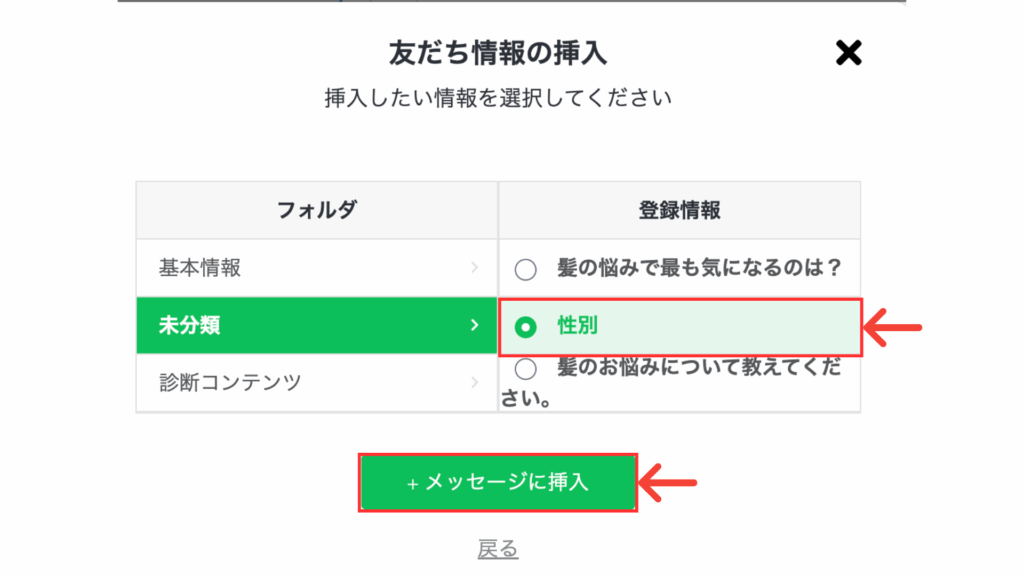Click the フォルダ column header
Screen dimensions: 1024x576
[x=317, y=210]
